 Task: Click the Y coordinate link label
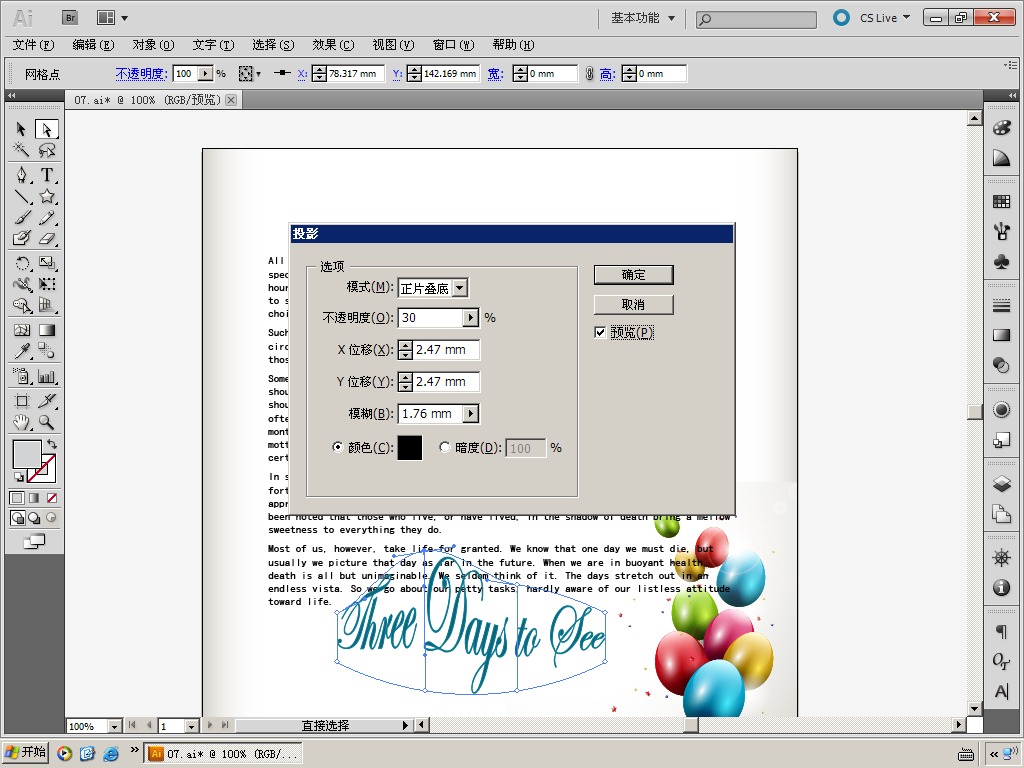(x=397, y=74)
